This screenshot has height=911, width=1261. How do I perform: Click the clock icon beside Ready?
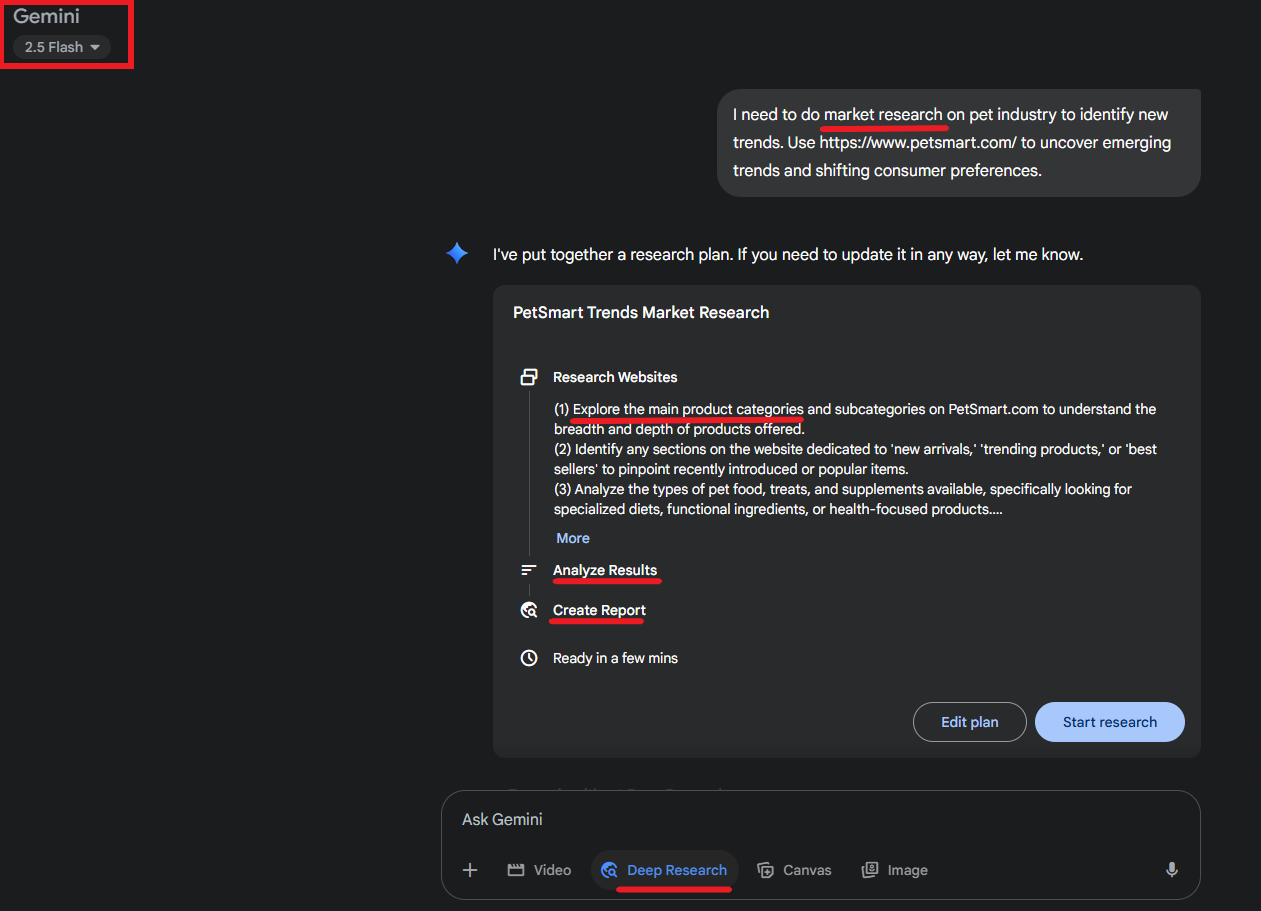click(529, 658)
